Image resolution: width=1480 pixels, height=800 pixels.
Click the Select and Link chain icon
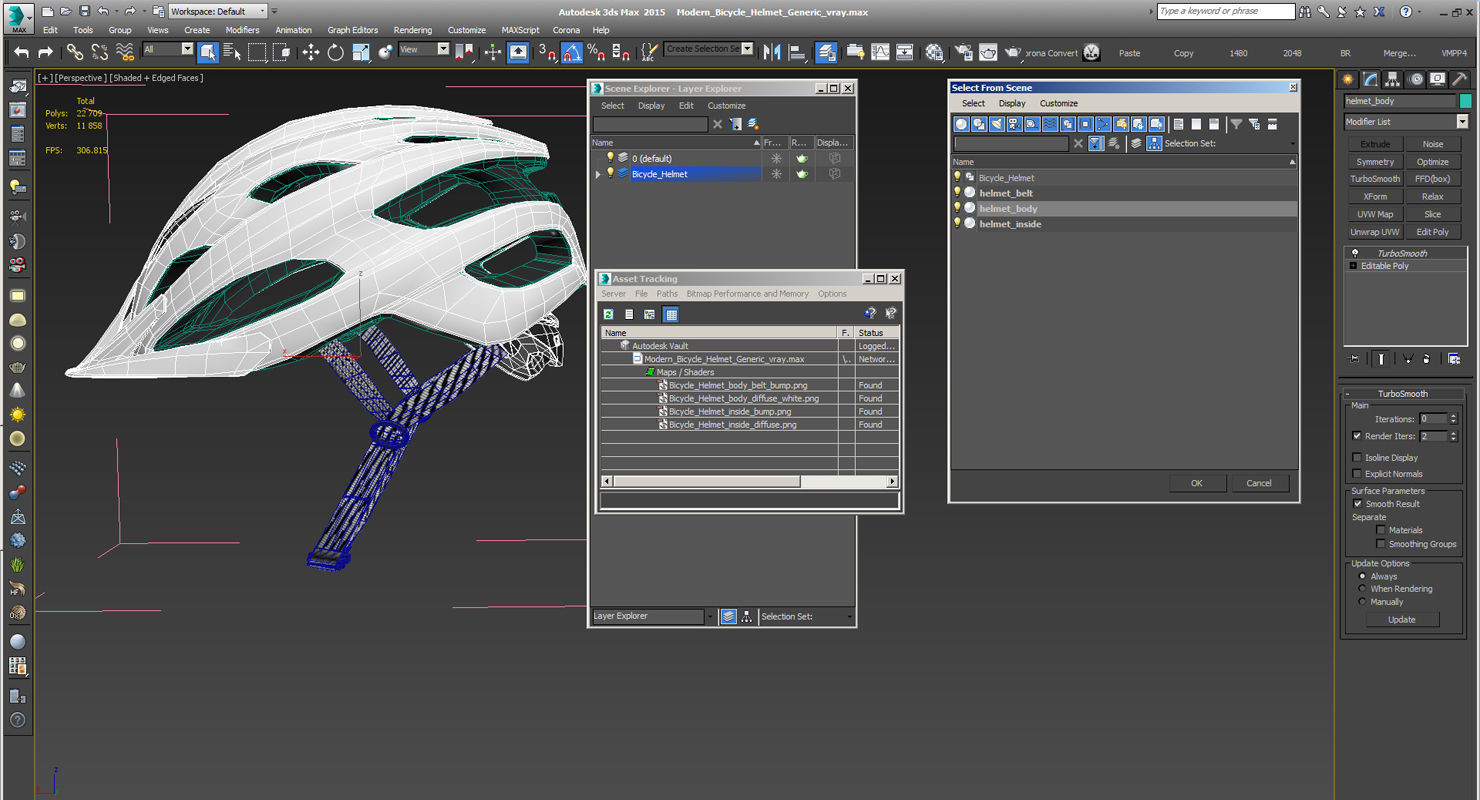click(x=75, y=52)
